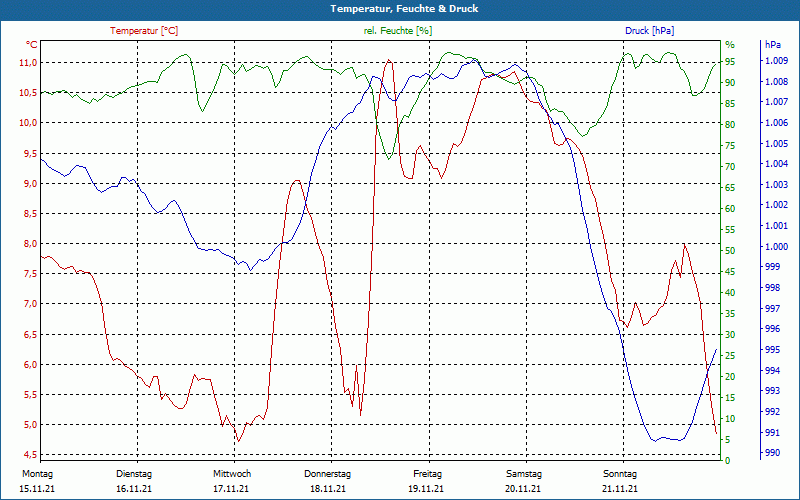Select the green rel. Feuchte [%] legend label
This screenshot has width=800, height=500.
point(397,31)
